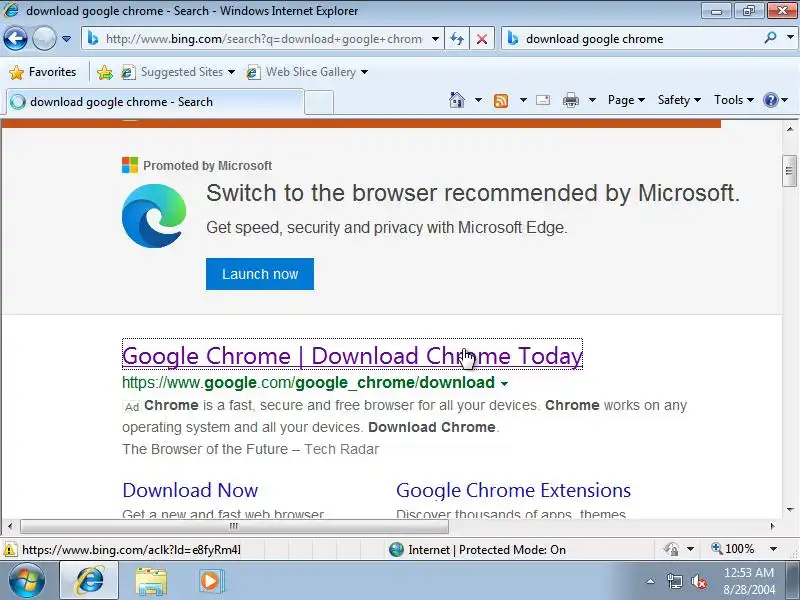Expand the address bar history dropdown
This screenshot has width=800, height=600.
(x=435, y=39)
